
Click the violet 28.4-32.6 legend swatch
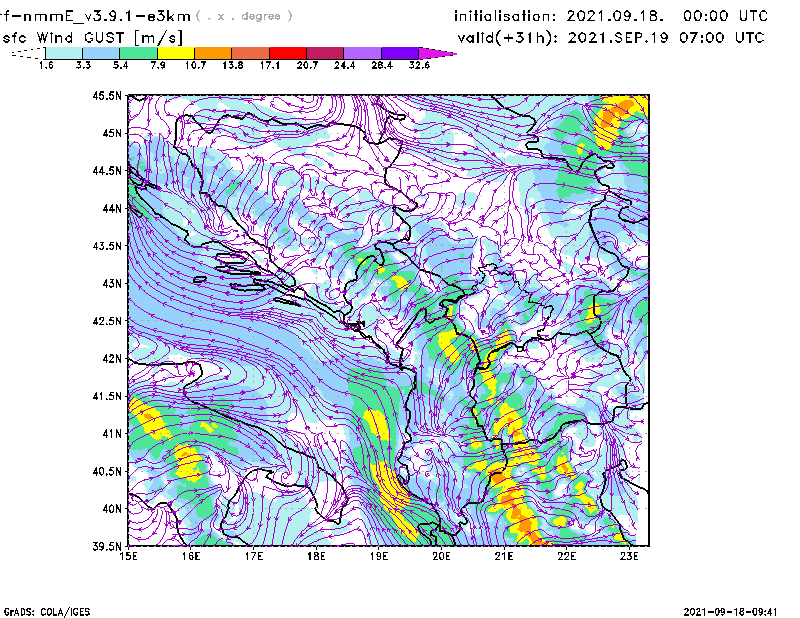(400, 53)
